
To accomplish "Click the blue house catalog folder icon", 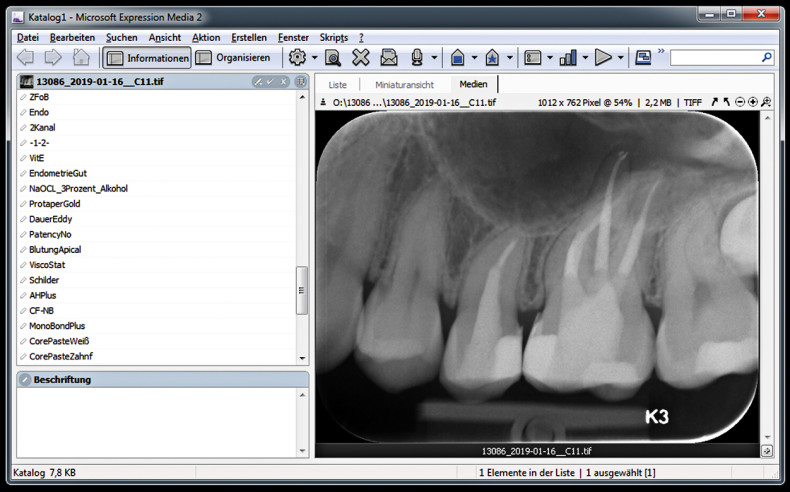I will 457,57.
